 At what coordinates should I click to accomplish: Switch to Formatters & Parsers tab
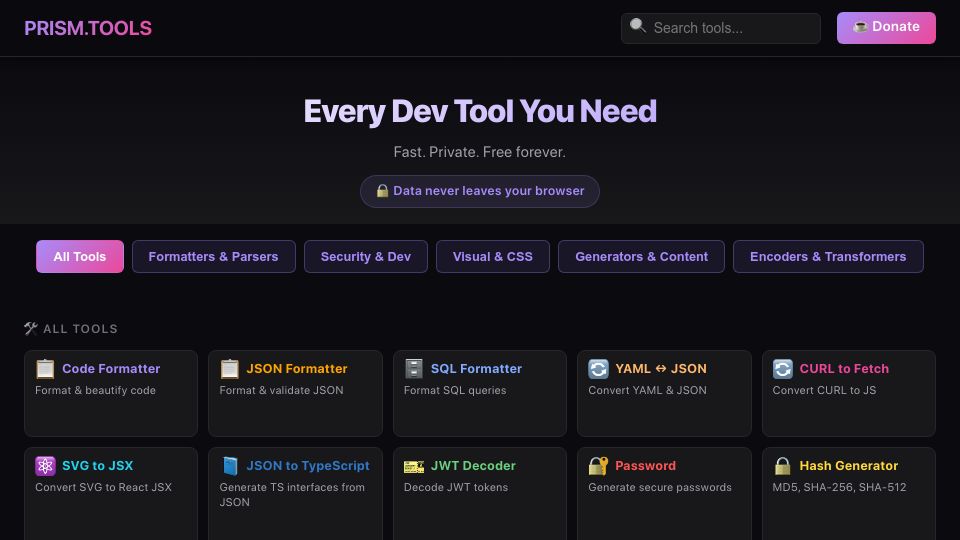pos(214,257)
